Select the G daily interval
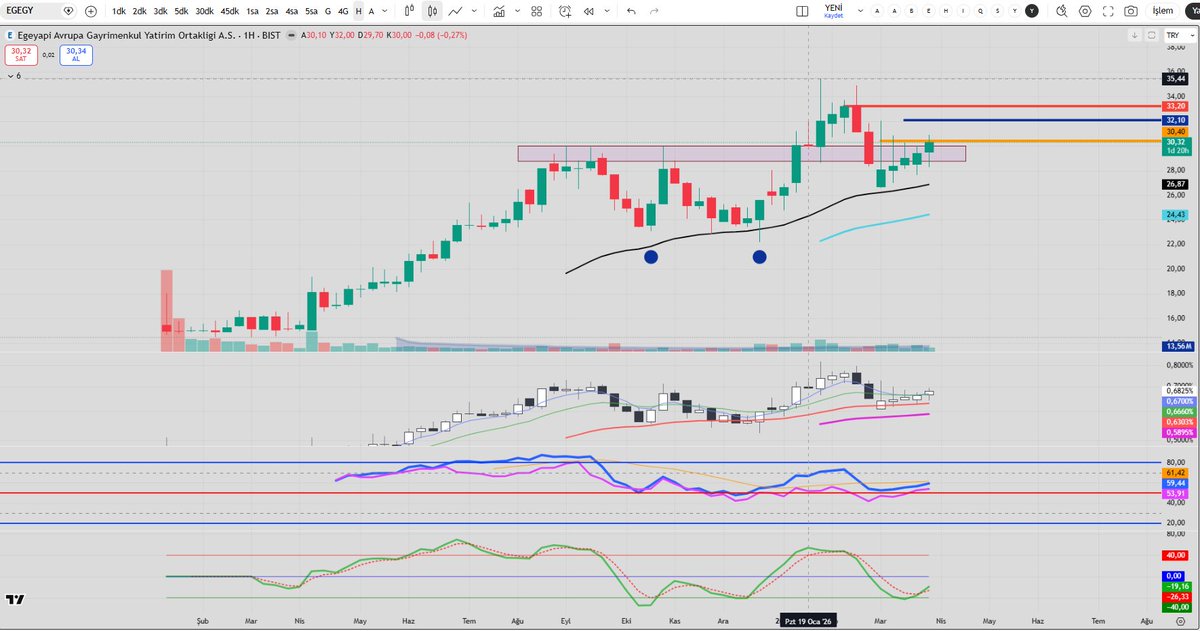1200x631 pixels. [x=328, y=11]
